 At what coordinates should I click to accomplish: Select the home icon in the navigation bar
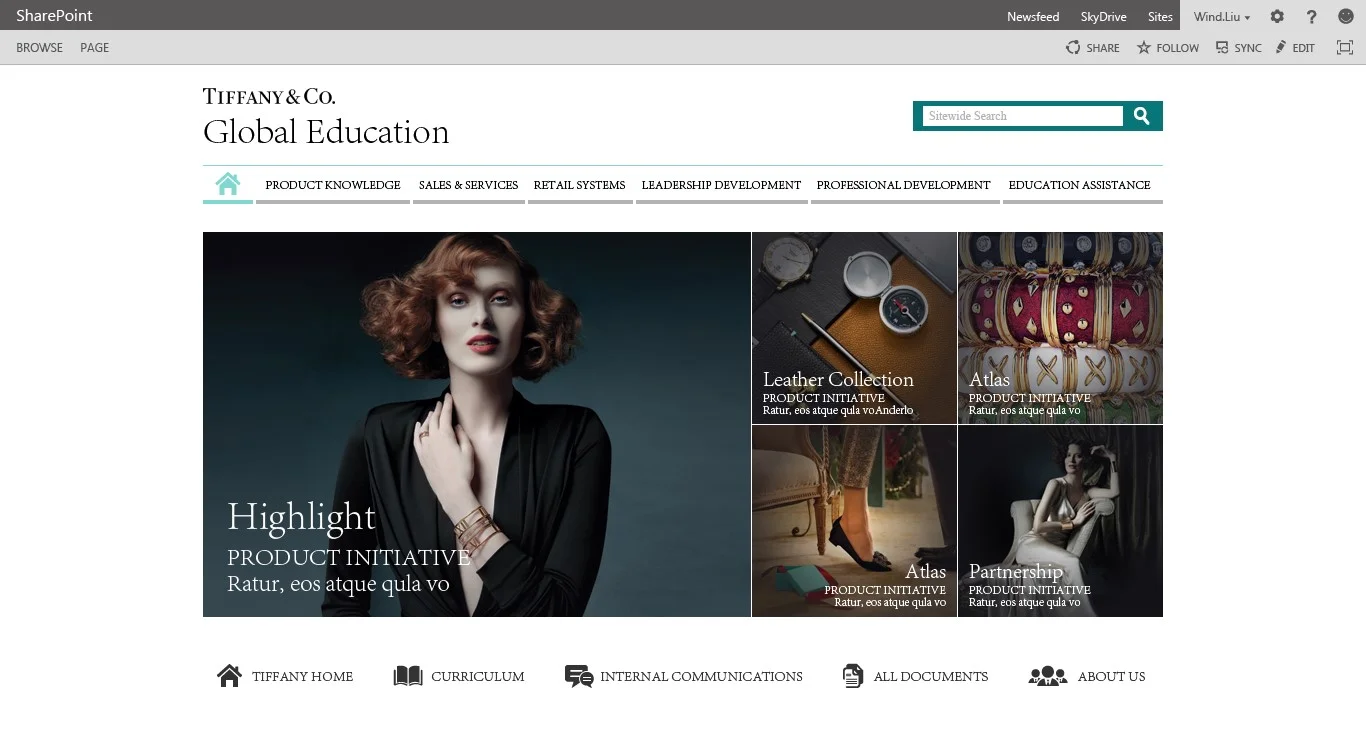point(227,184)
